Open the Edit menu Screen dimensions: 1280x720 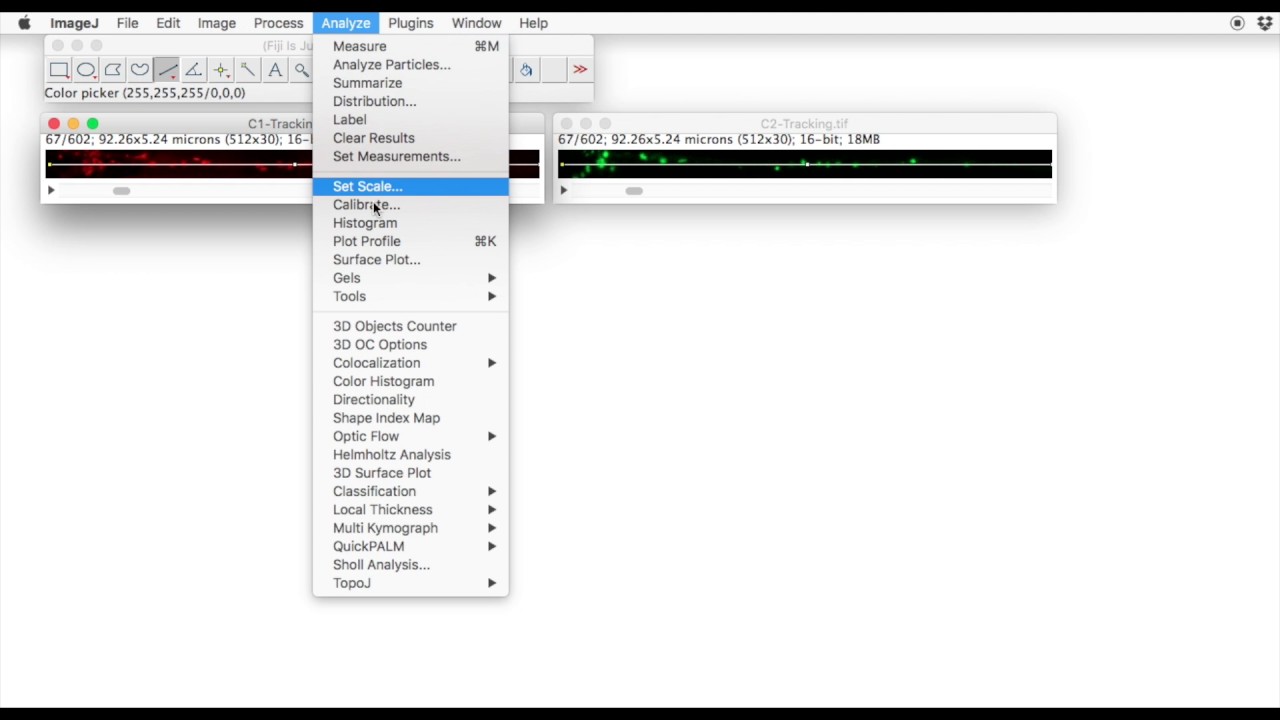(x=168, y=23)
